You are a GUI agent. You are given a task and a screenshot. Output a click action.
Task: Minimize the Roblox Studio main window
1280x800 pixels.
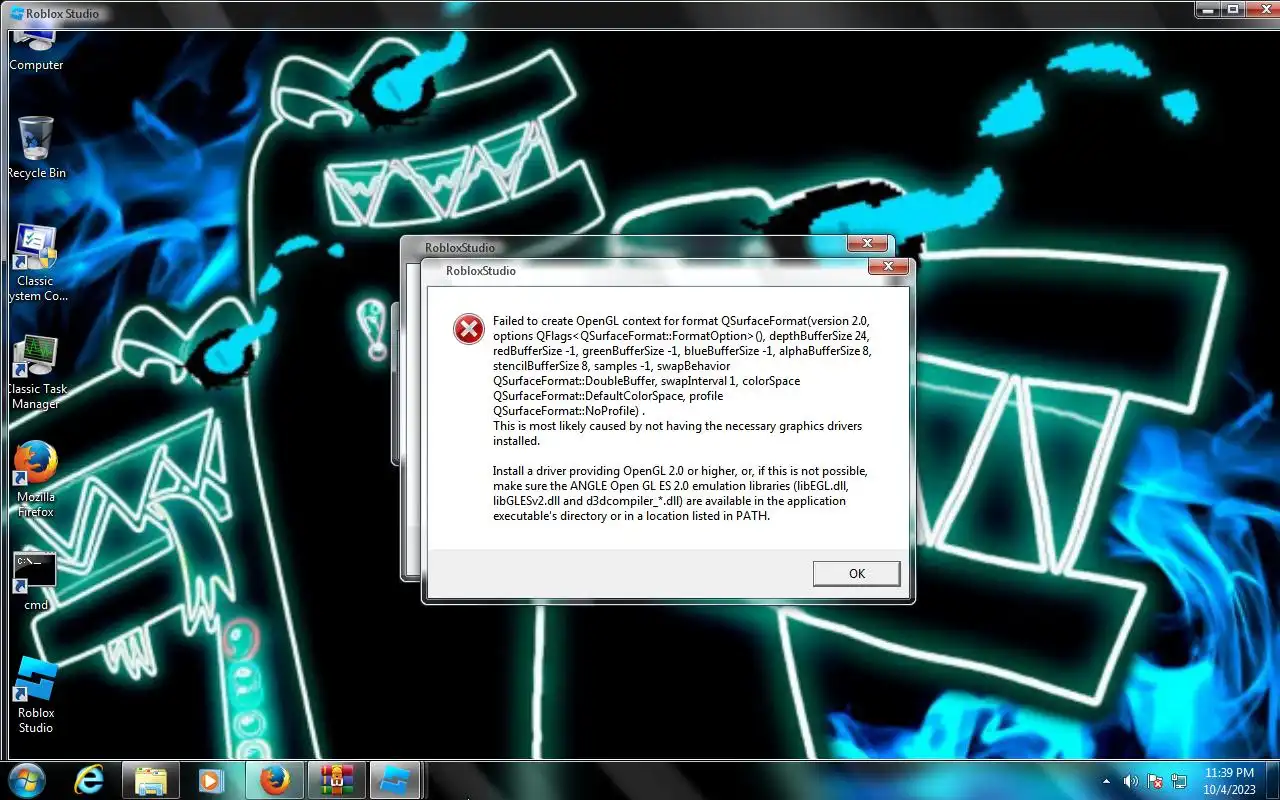click(1207, 9)
